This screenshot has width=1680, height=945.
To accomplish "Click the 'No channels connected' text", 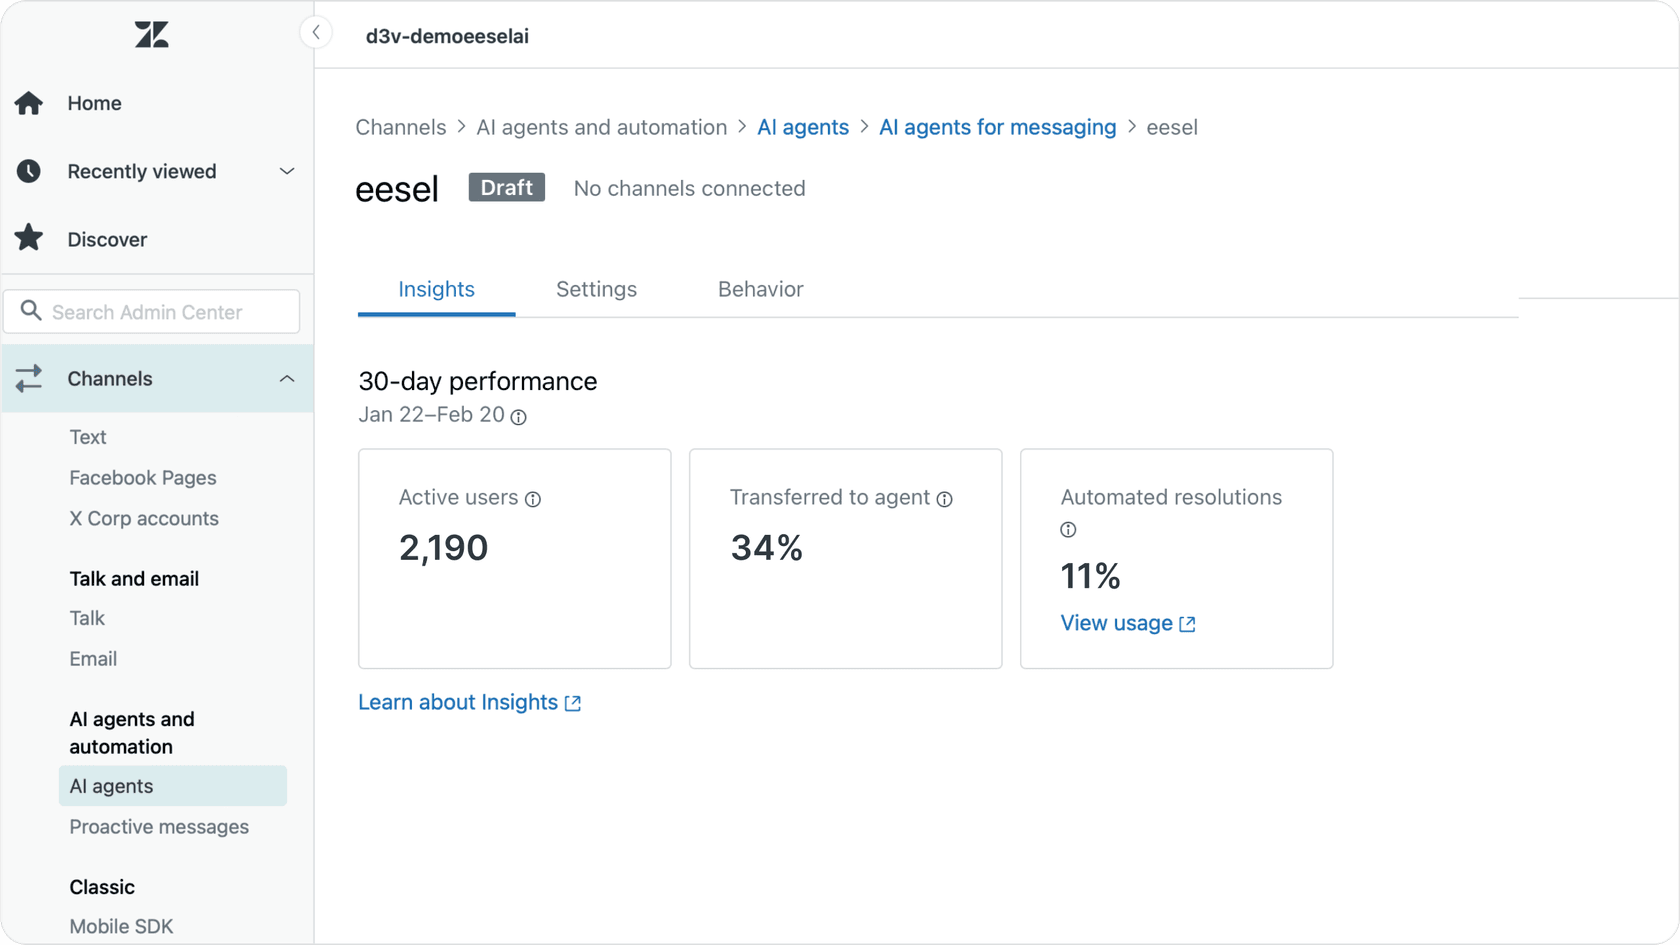I will point(689,188).
